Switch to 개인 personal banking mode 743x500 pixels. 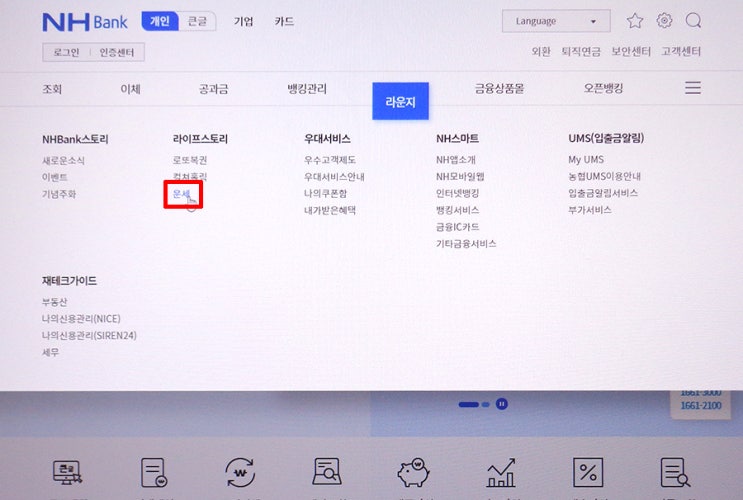(160, 21)
